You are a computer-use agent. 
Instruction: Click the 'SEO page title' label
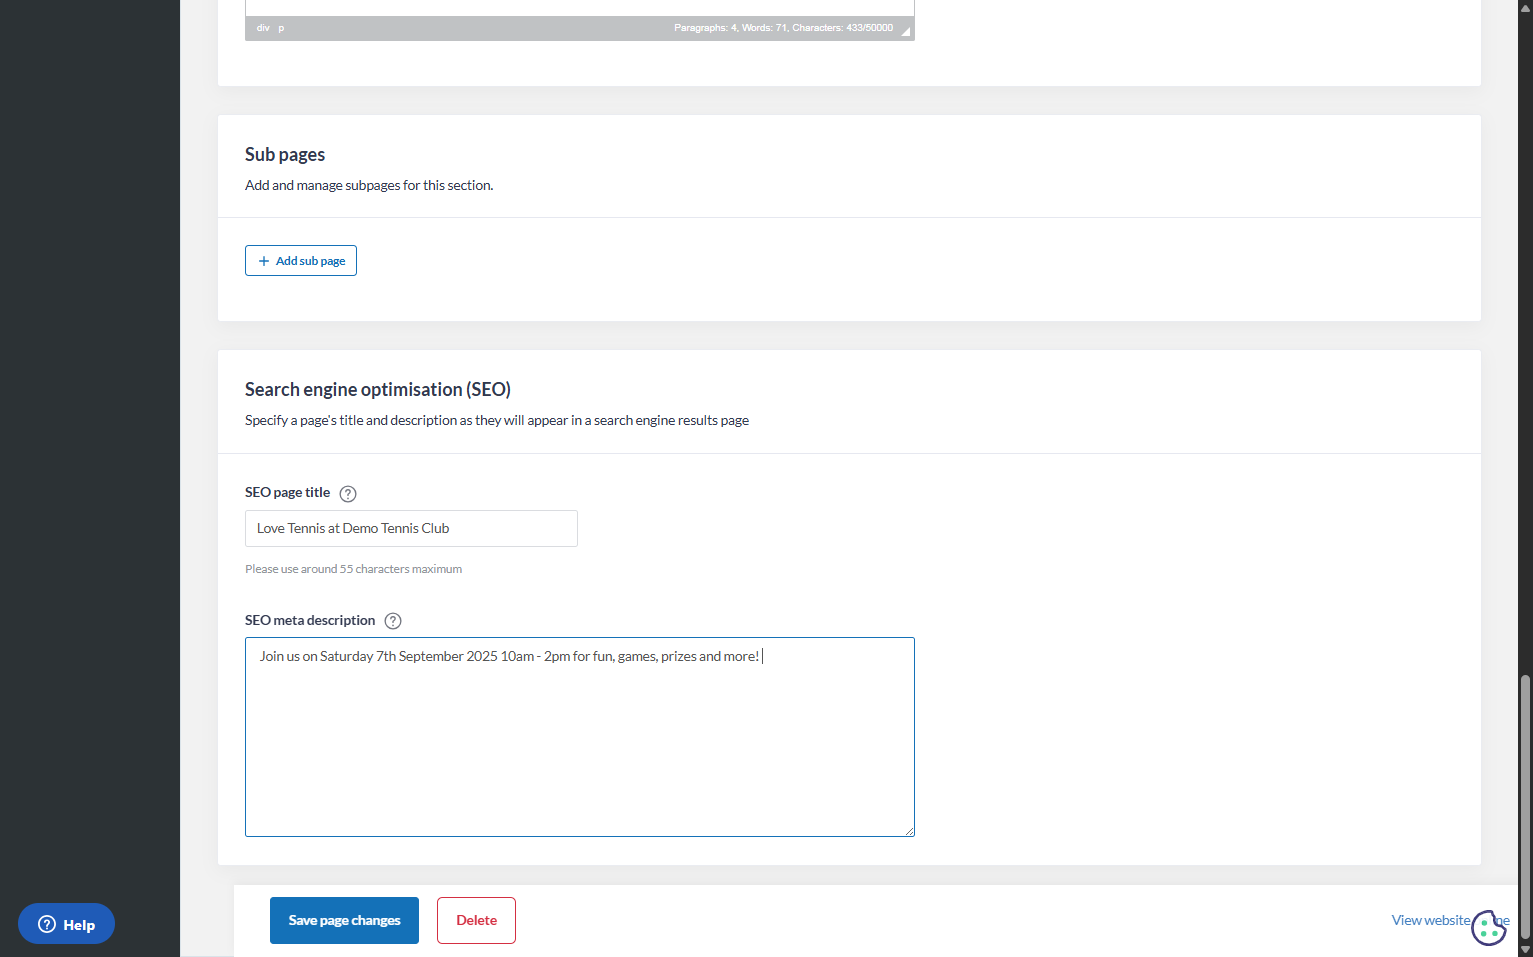pyautogui.click(x=287, y=493)
